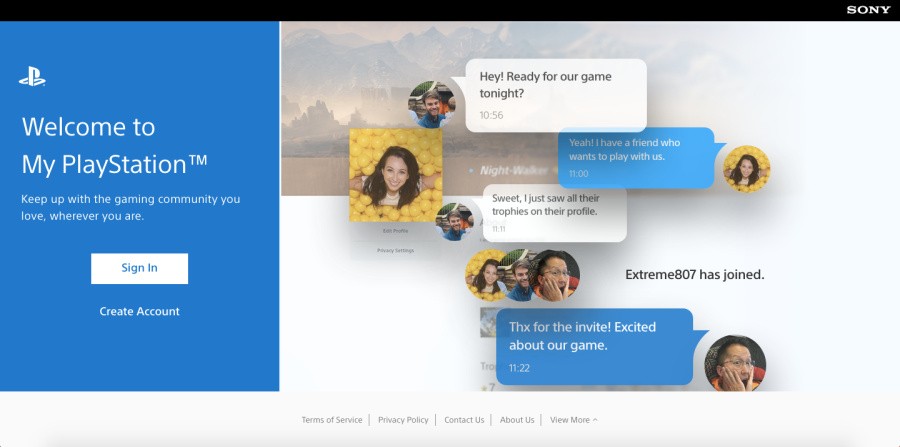
Task: Open the Contact Us footer link
Action: (x=464, y=419)
